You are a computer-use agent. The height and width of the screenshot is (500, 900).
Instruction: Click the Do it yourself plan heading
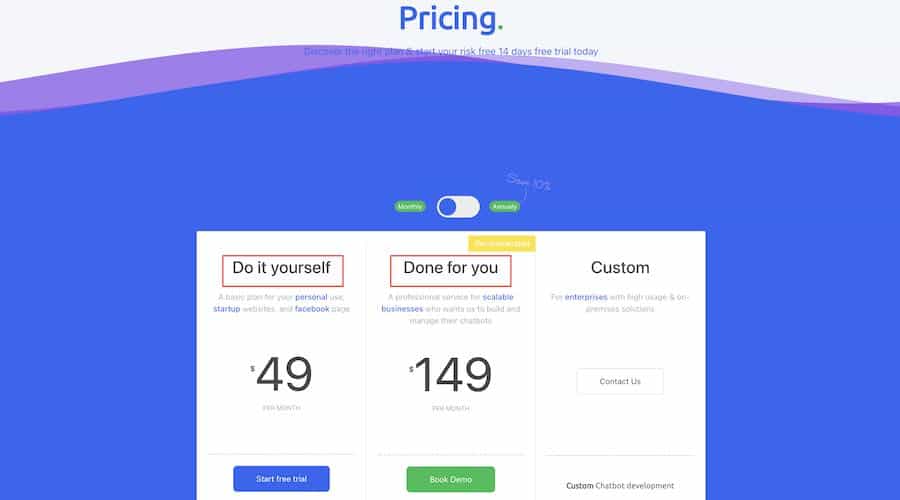(x=281, y=268)
